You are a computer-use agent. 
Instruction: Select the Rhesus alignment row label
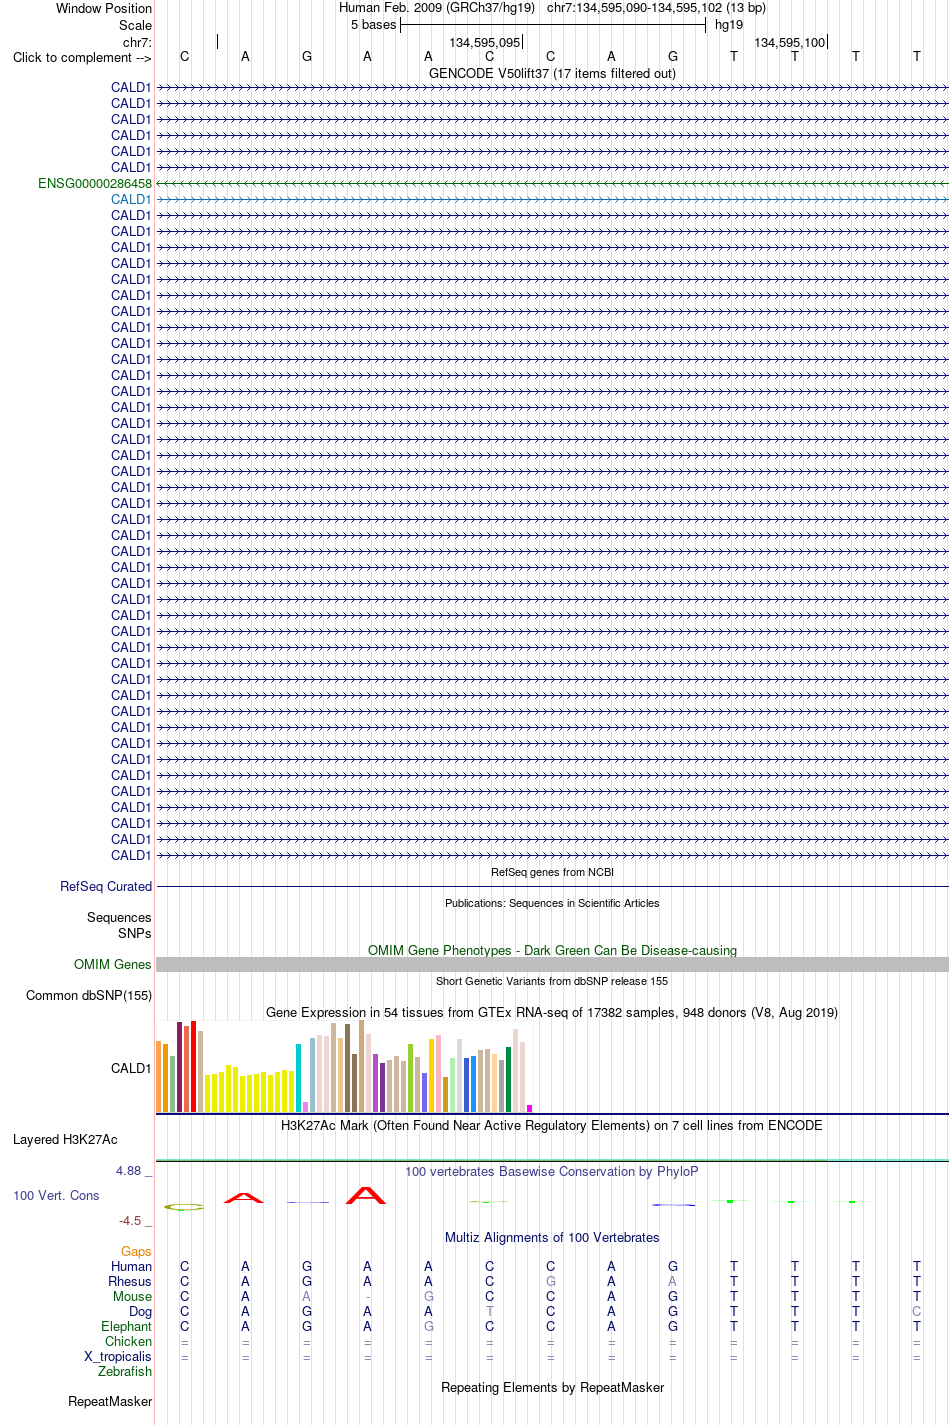click(x=130, y=1281)
